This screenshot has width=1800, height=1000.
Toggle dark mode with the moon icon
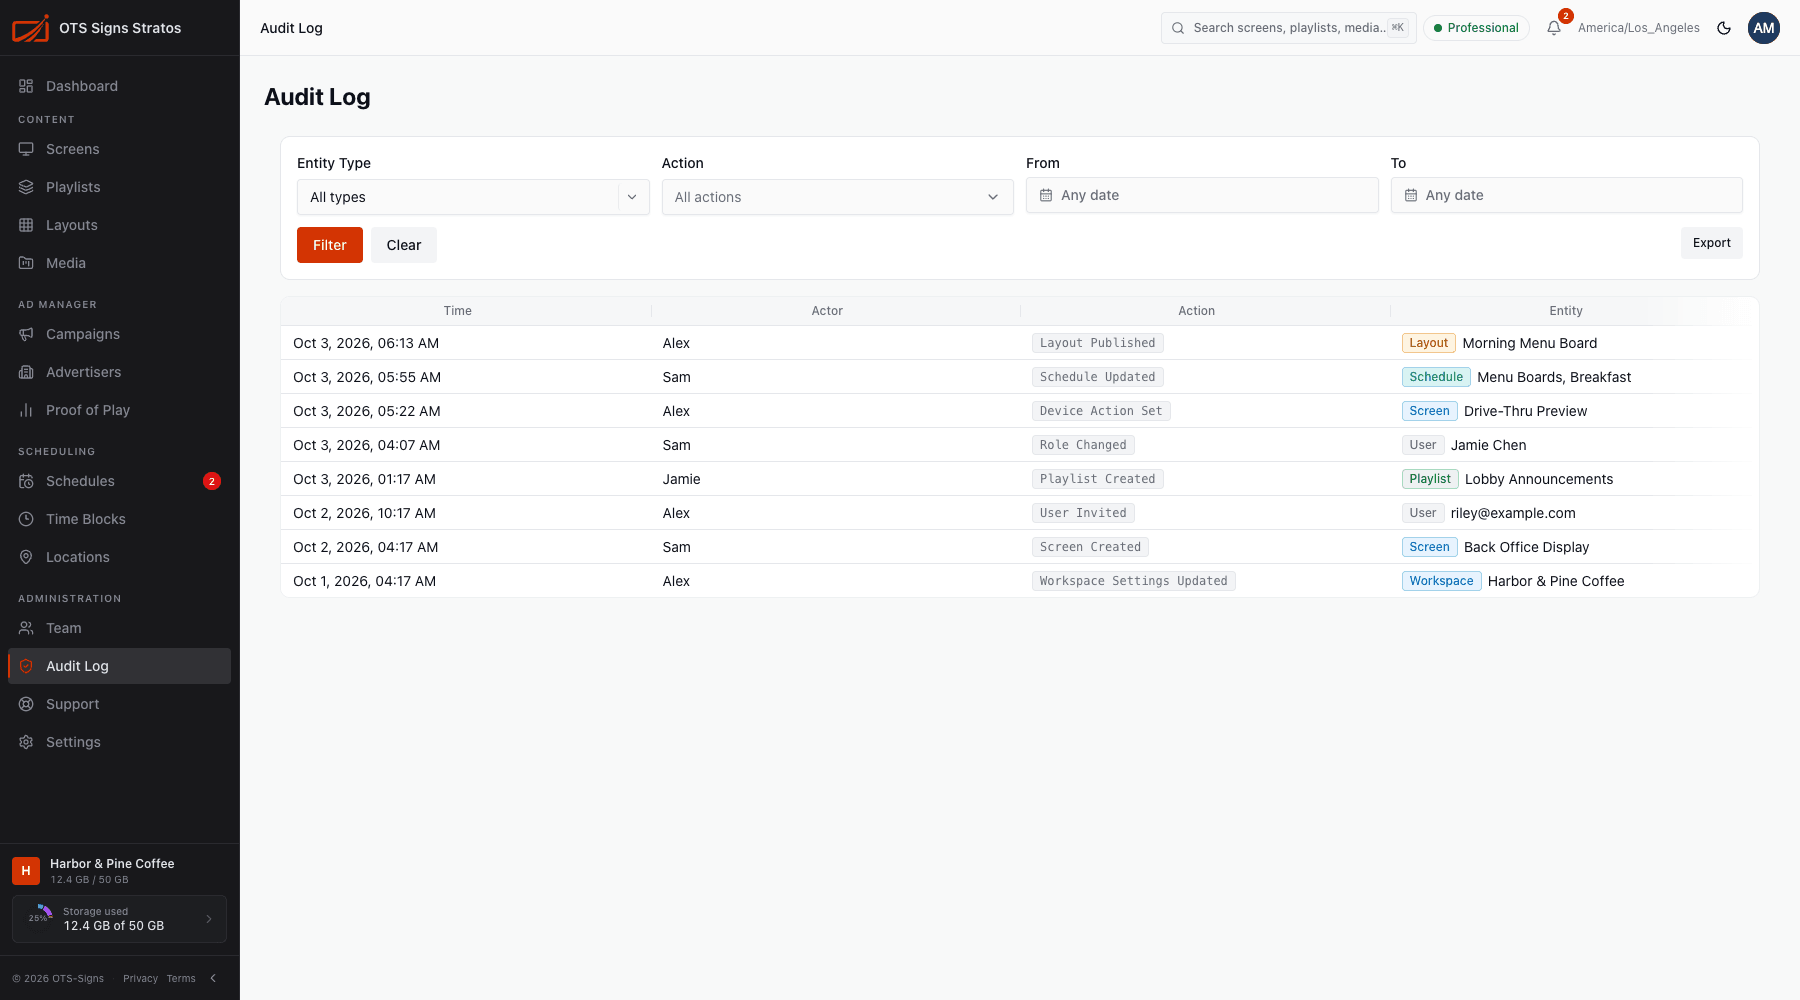coord(1724,28)
